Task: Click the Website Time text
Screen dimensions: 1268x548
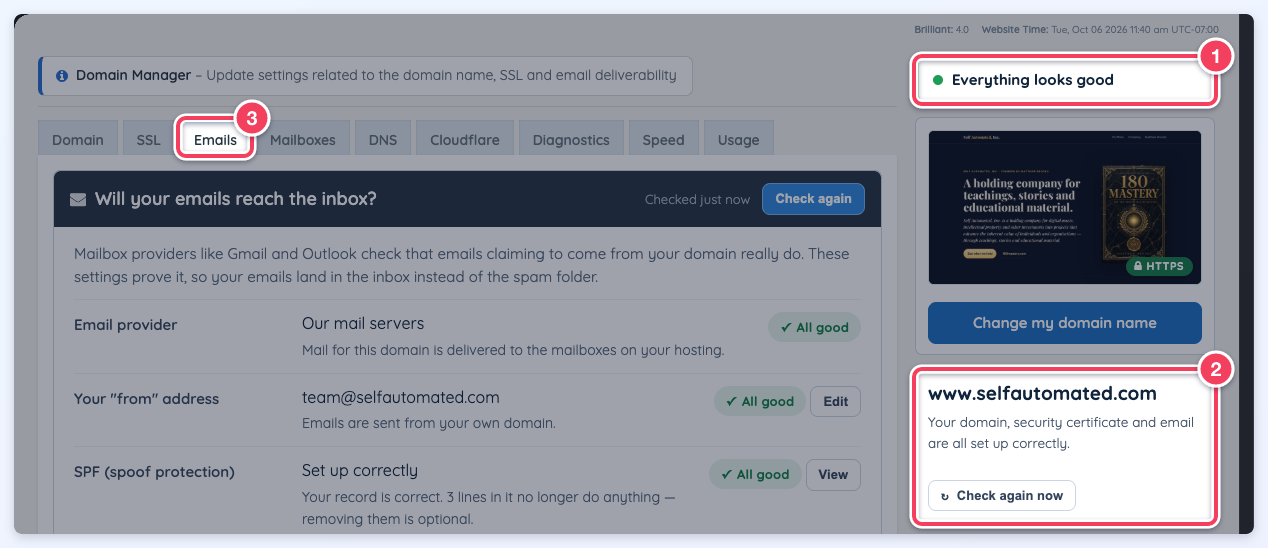Action: click(1100, 30)
